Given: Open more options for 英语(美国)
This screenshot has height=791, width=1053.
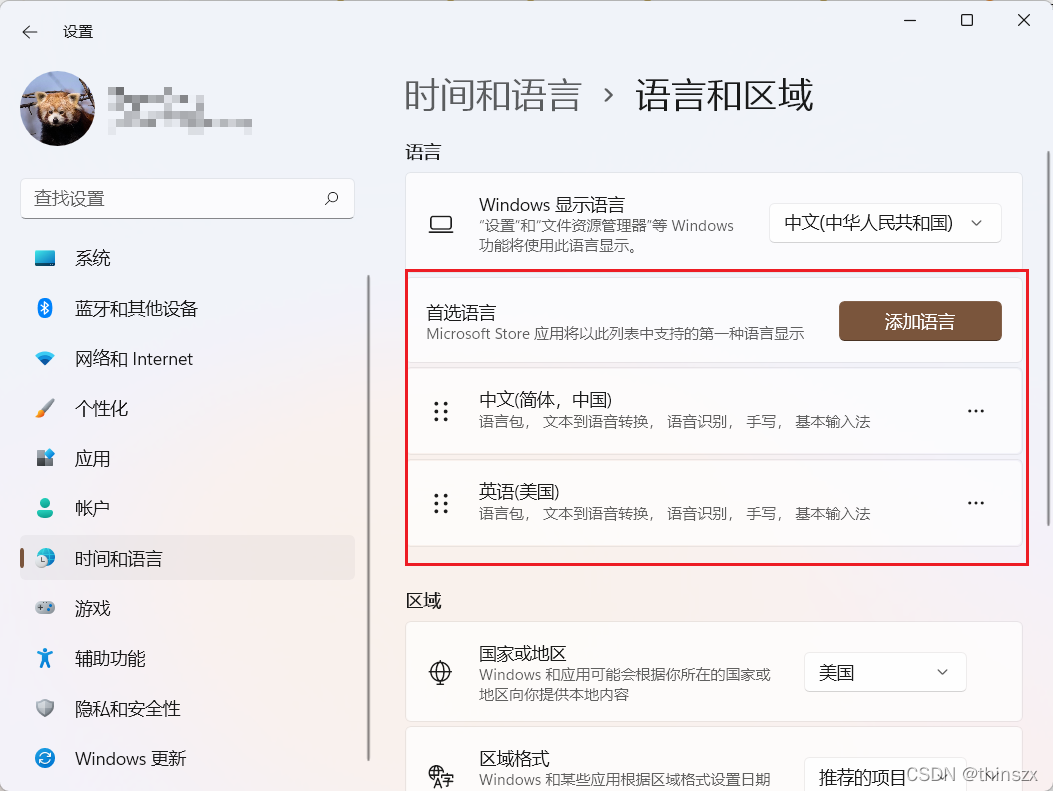Looking at the screenshot, I should click(x=975, y=503).
